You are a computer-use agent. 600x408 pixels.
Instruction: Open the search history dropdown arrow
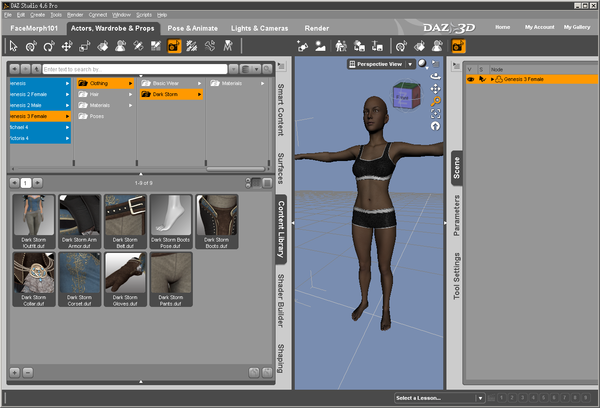[233, 69]
